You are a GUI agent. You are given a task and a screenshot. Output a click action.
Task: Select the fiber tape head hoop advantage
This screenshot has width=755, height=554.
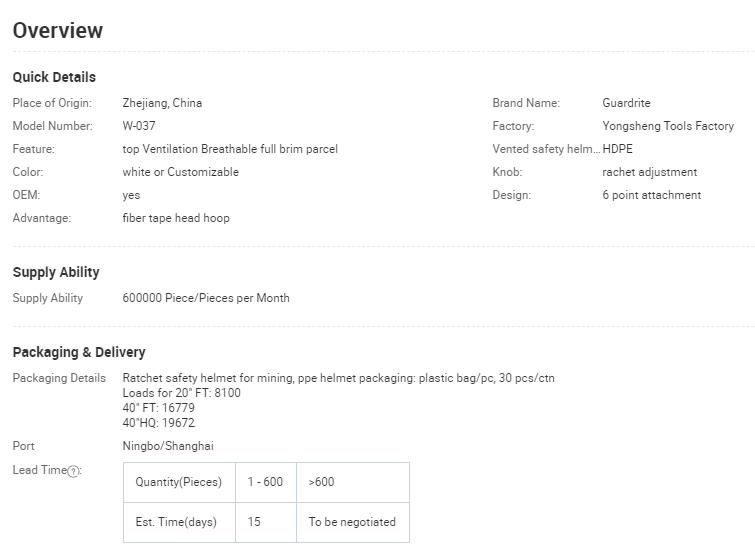(x=175, y=218)
